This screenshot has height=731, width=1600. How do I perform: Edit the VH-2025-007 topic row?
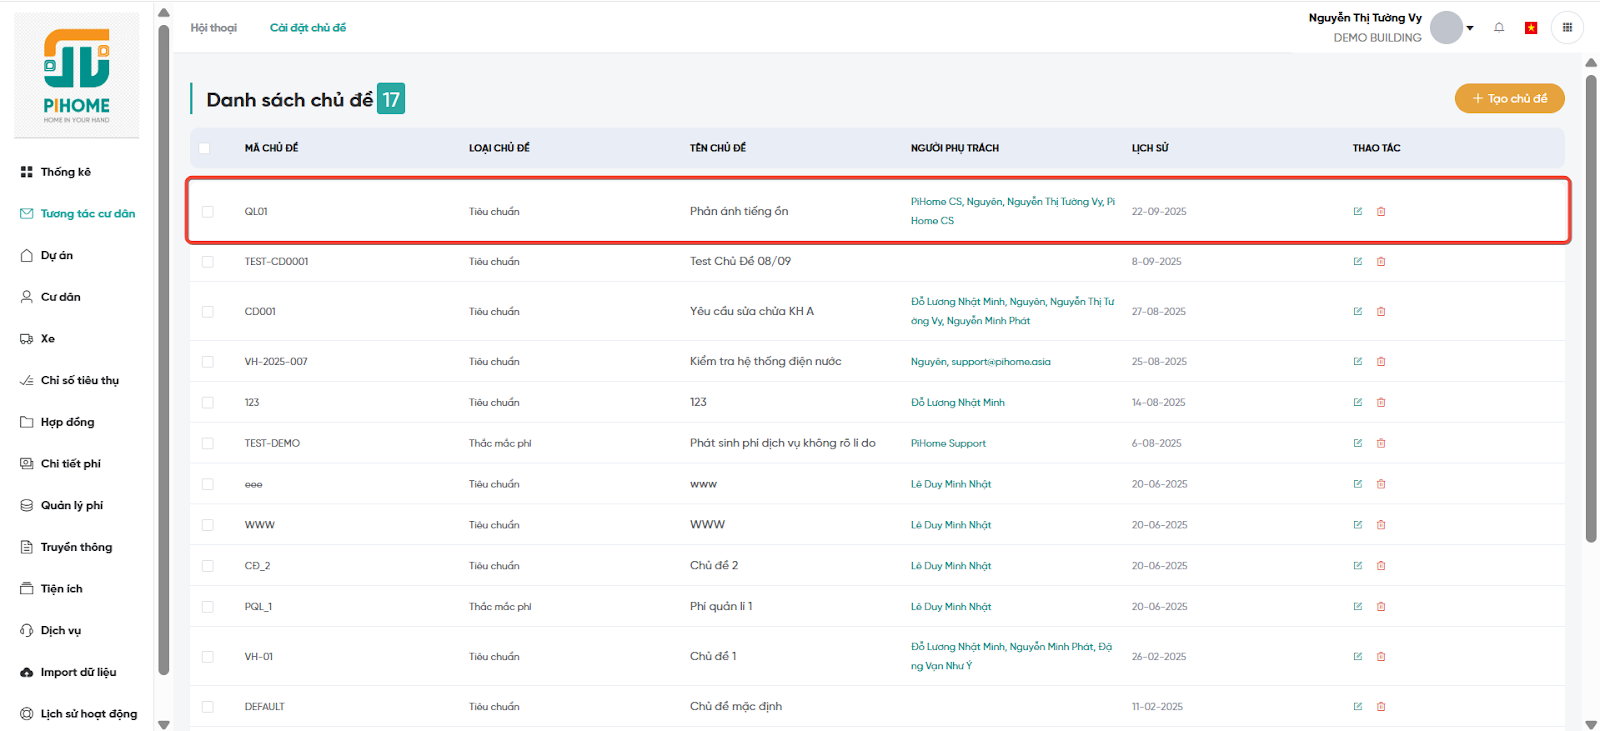pos(1358,362)
